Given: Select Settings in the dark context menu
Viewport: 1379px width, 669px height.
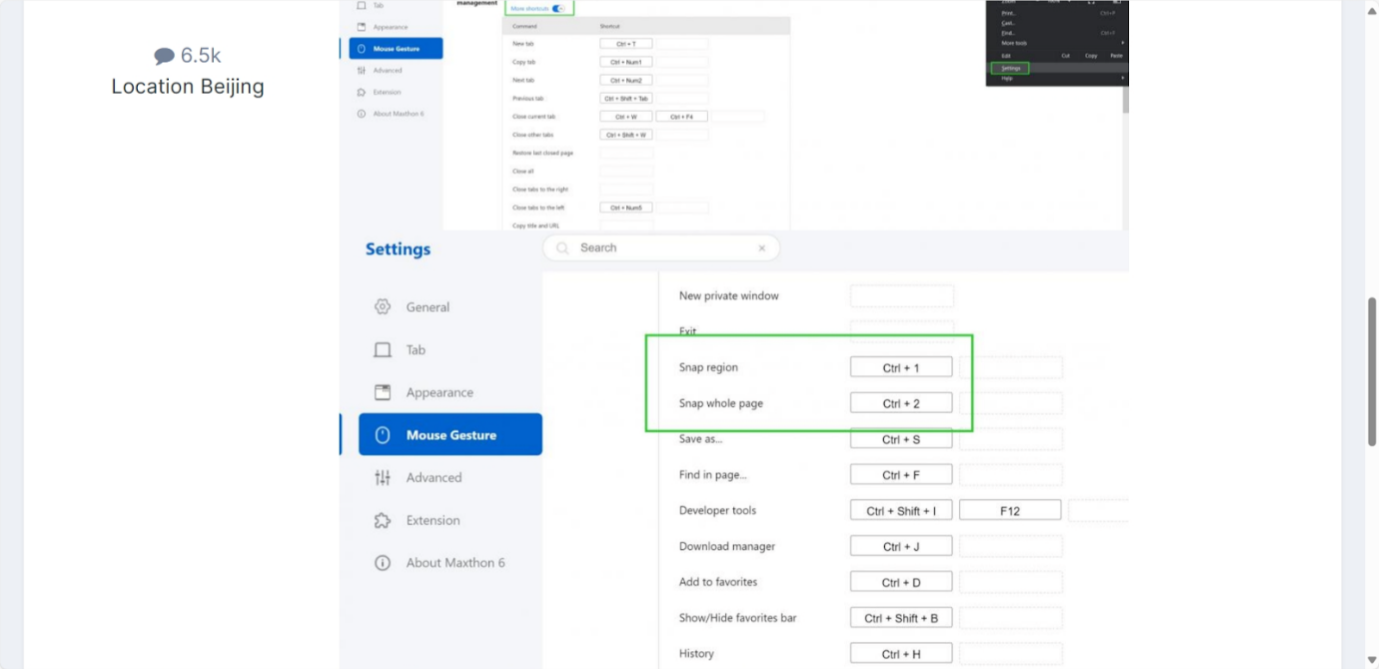Looking at the screenshot, I should point(1010,68).
